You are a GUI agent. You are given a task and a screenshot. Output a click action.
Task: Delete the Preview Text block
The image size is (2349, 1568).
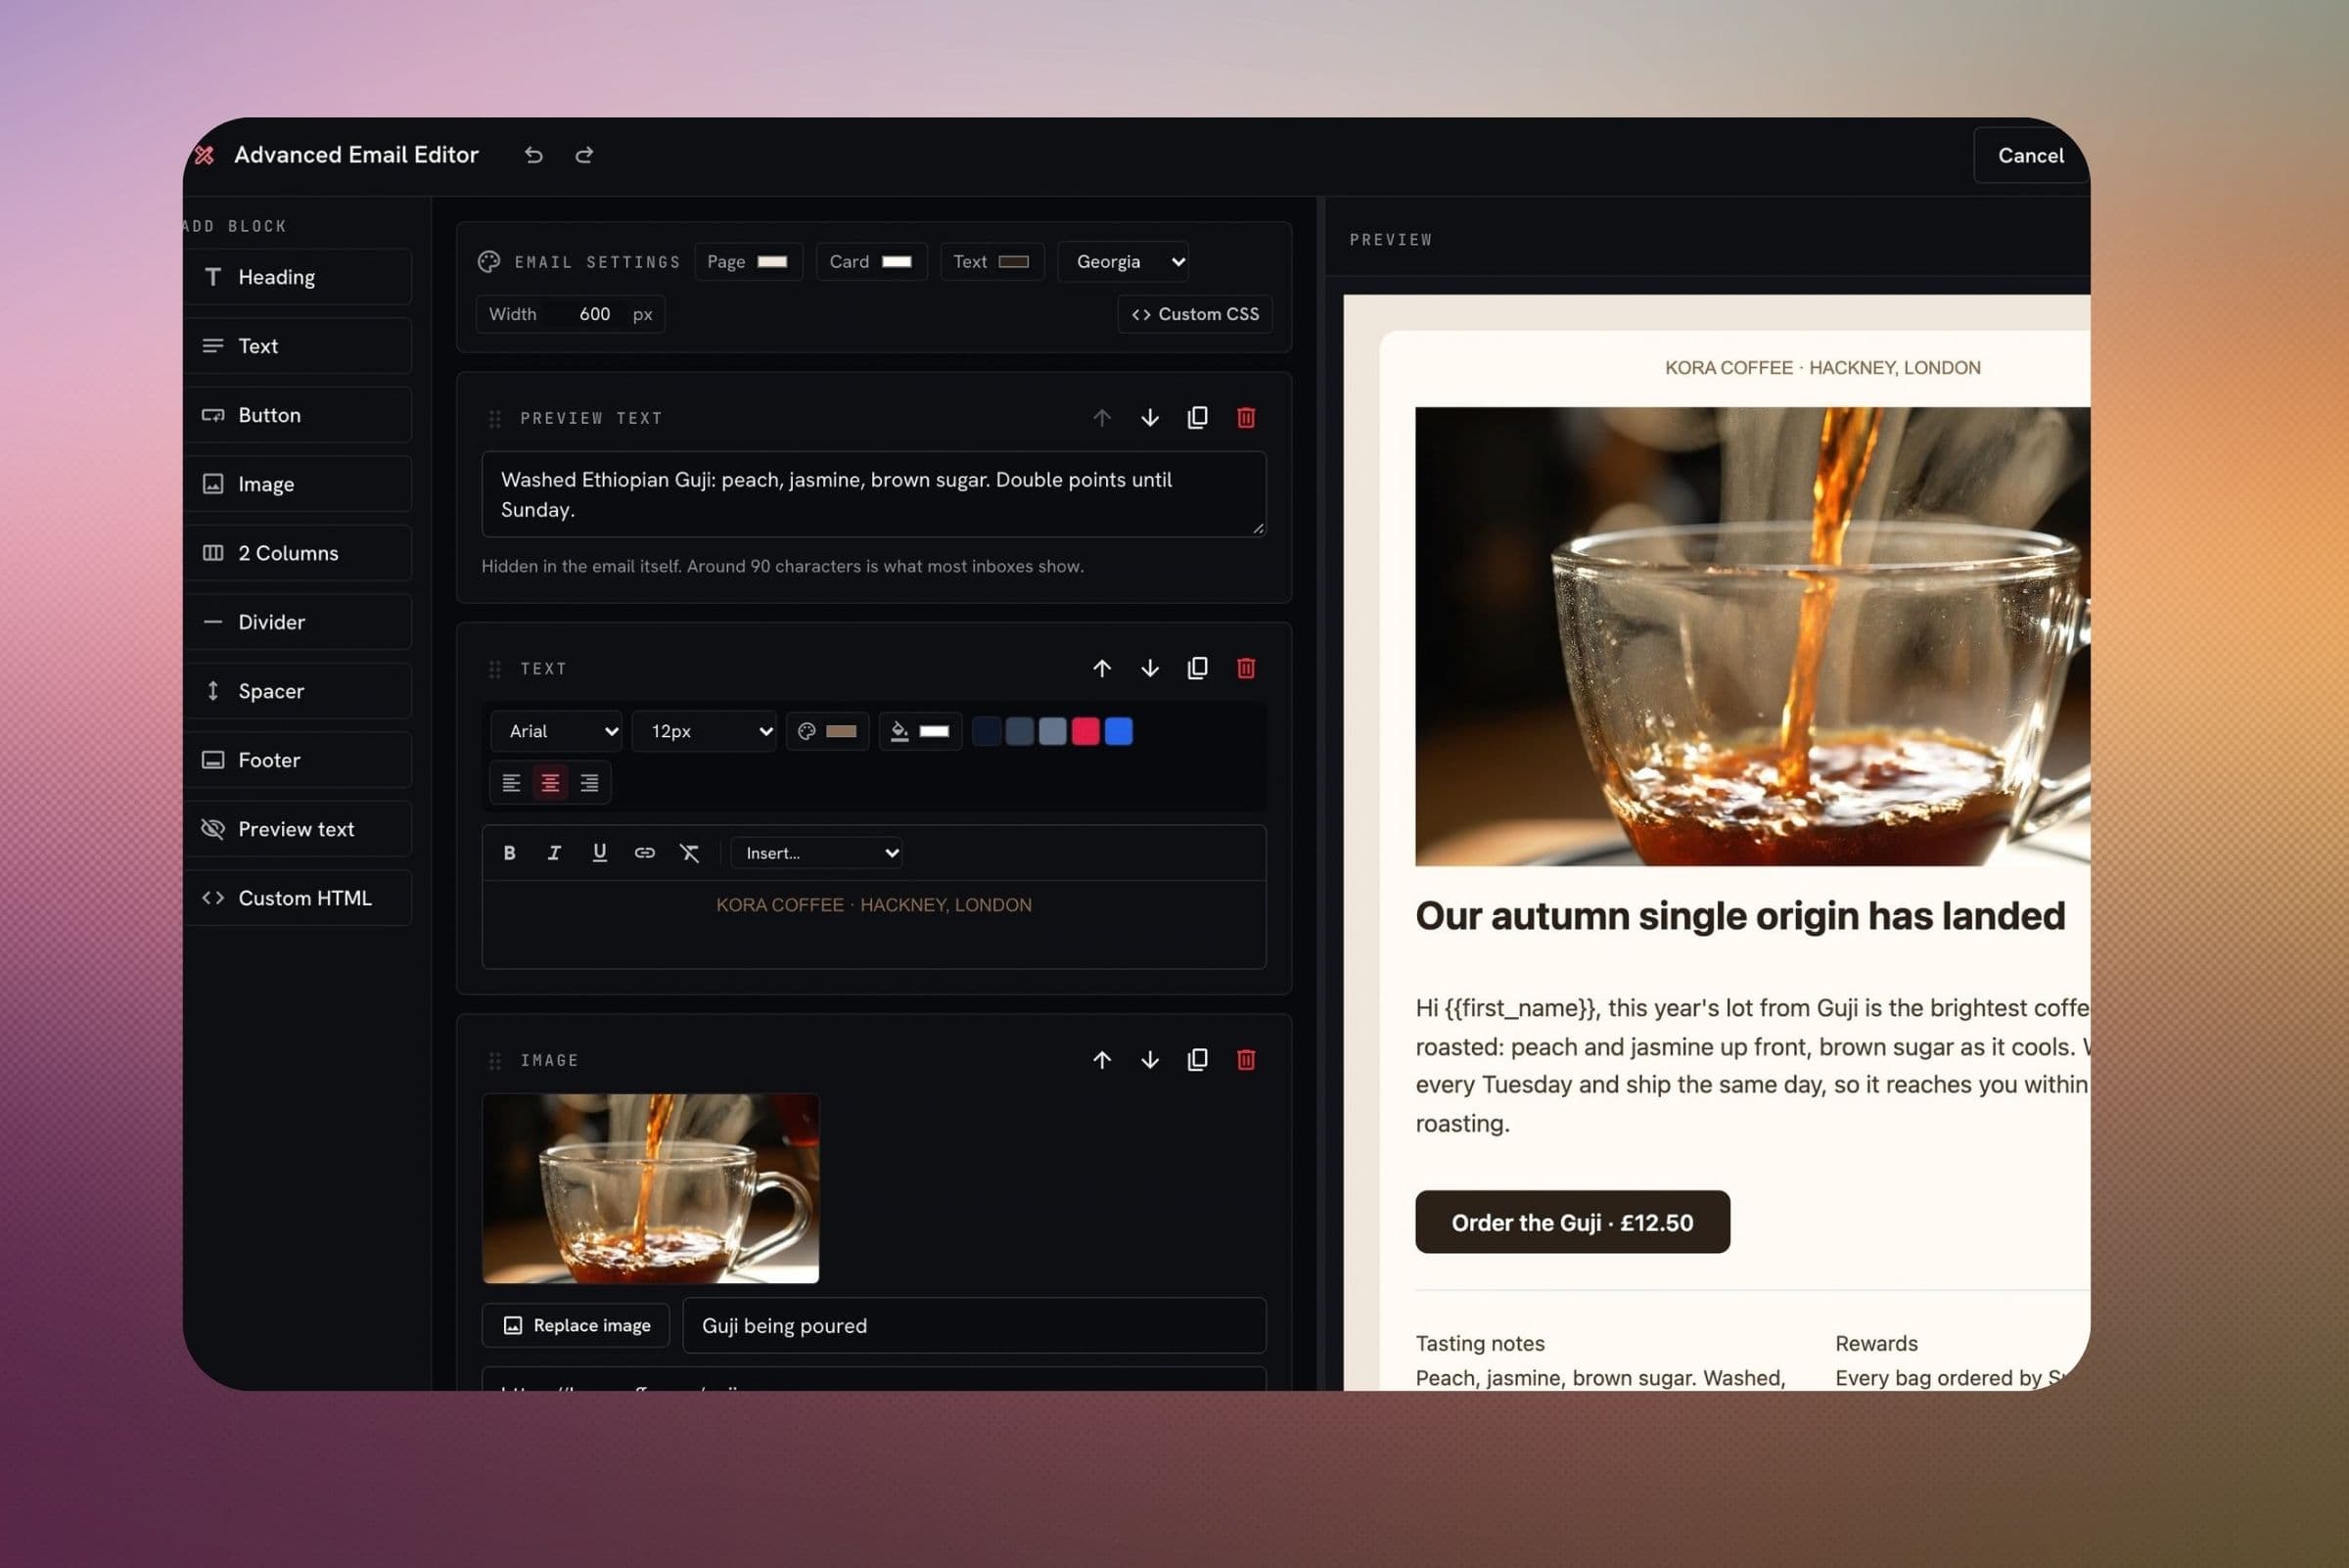pos(1246,418)
